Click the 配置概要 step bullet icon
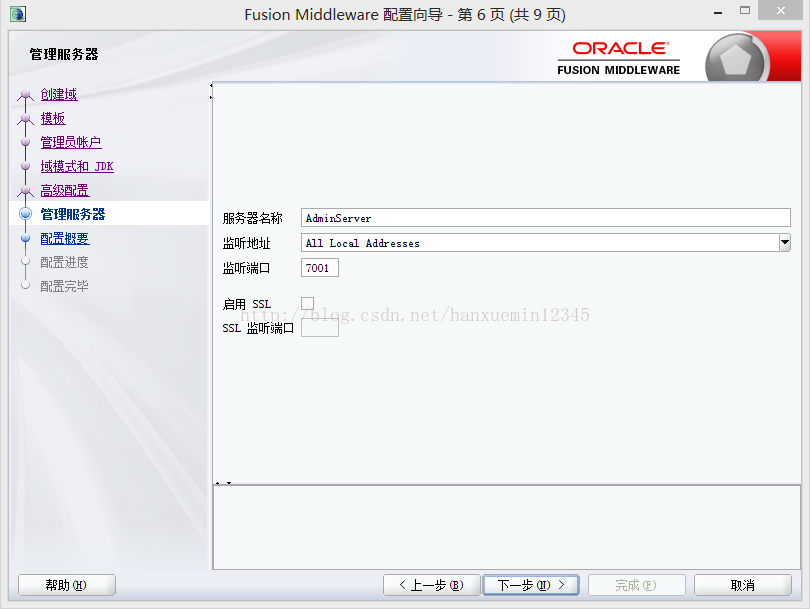The width and height of the screenshot is (810, 609). pos(25,238)
